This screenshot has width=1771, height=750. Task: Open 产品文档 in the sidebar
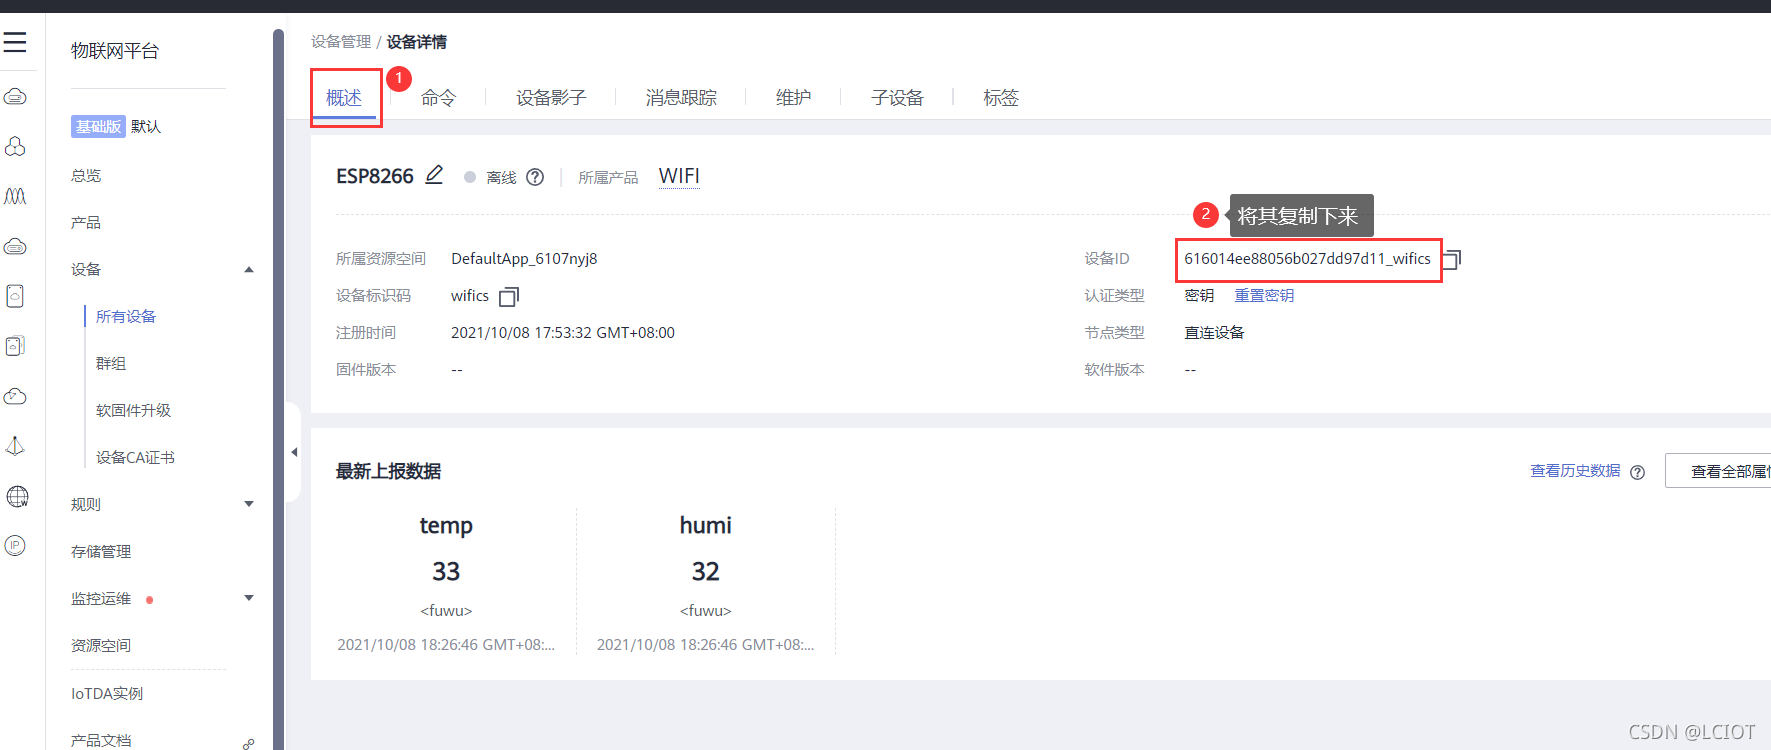(x=101, y=740)
